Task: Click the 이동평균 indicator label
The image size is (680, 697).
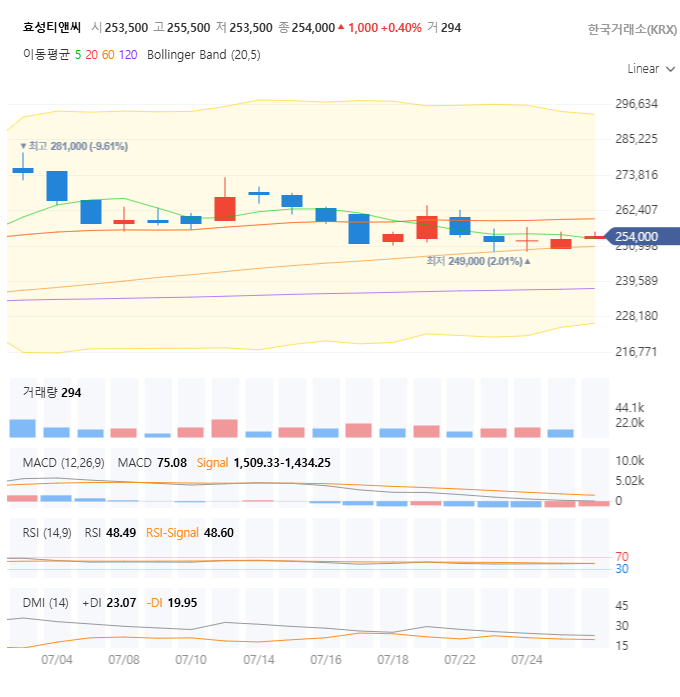Action: click(x=46, y=55)
